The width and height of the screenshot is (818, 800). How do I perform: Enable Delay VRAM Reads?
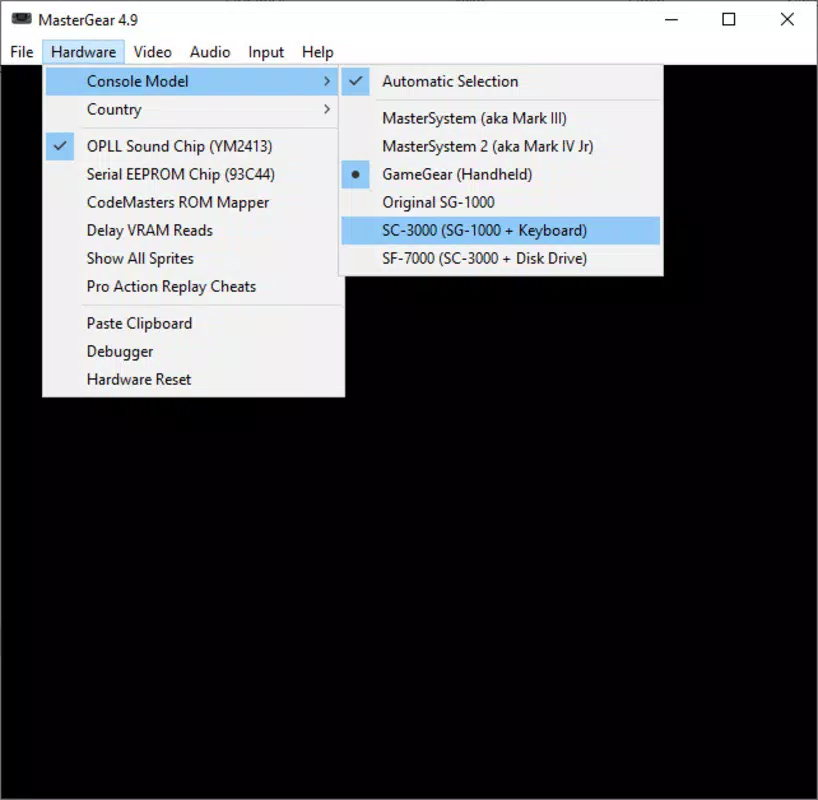[192, 231]
